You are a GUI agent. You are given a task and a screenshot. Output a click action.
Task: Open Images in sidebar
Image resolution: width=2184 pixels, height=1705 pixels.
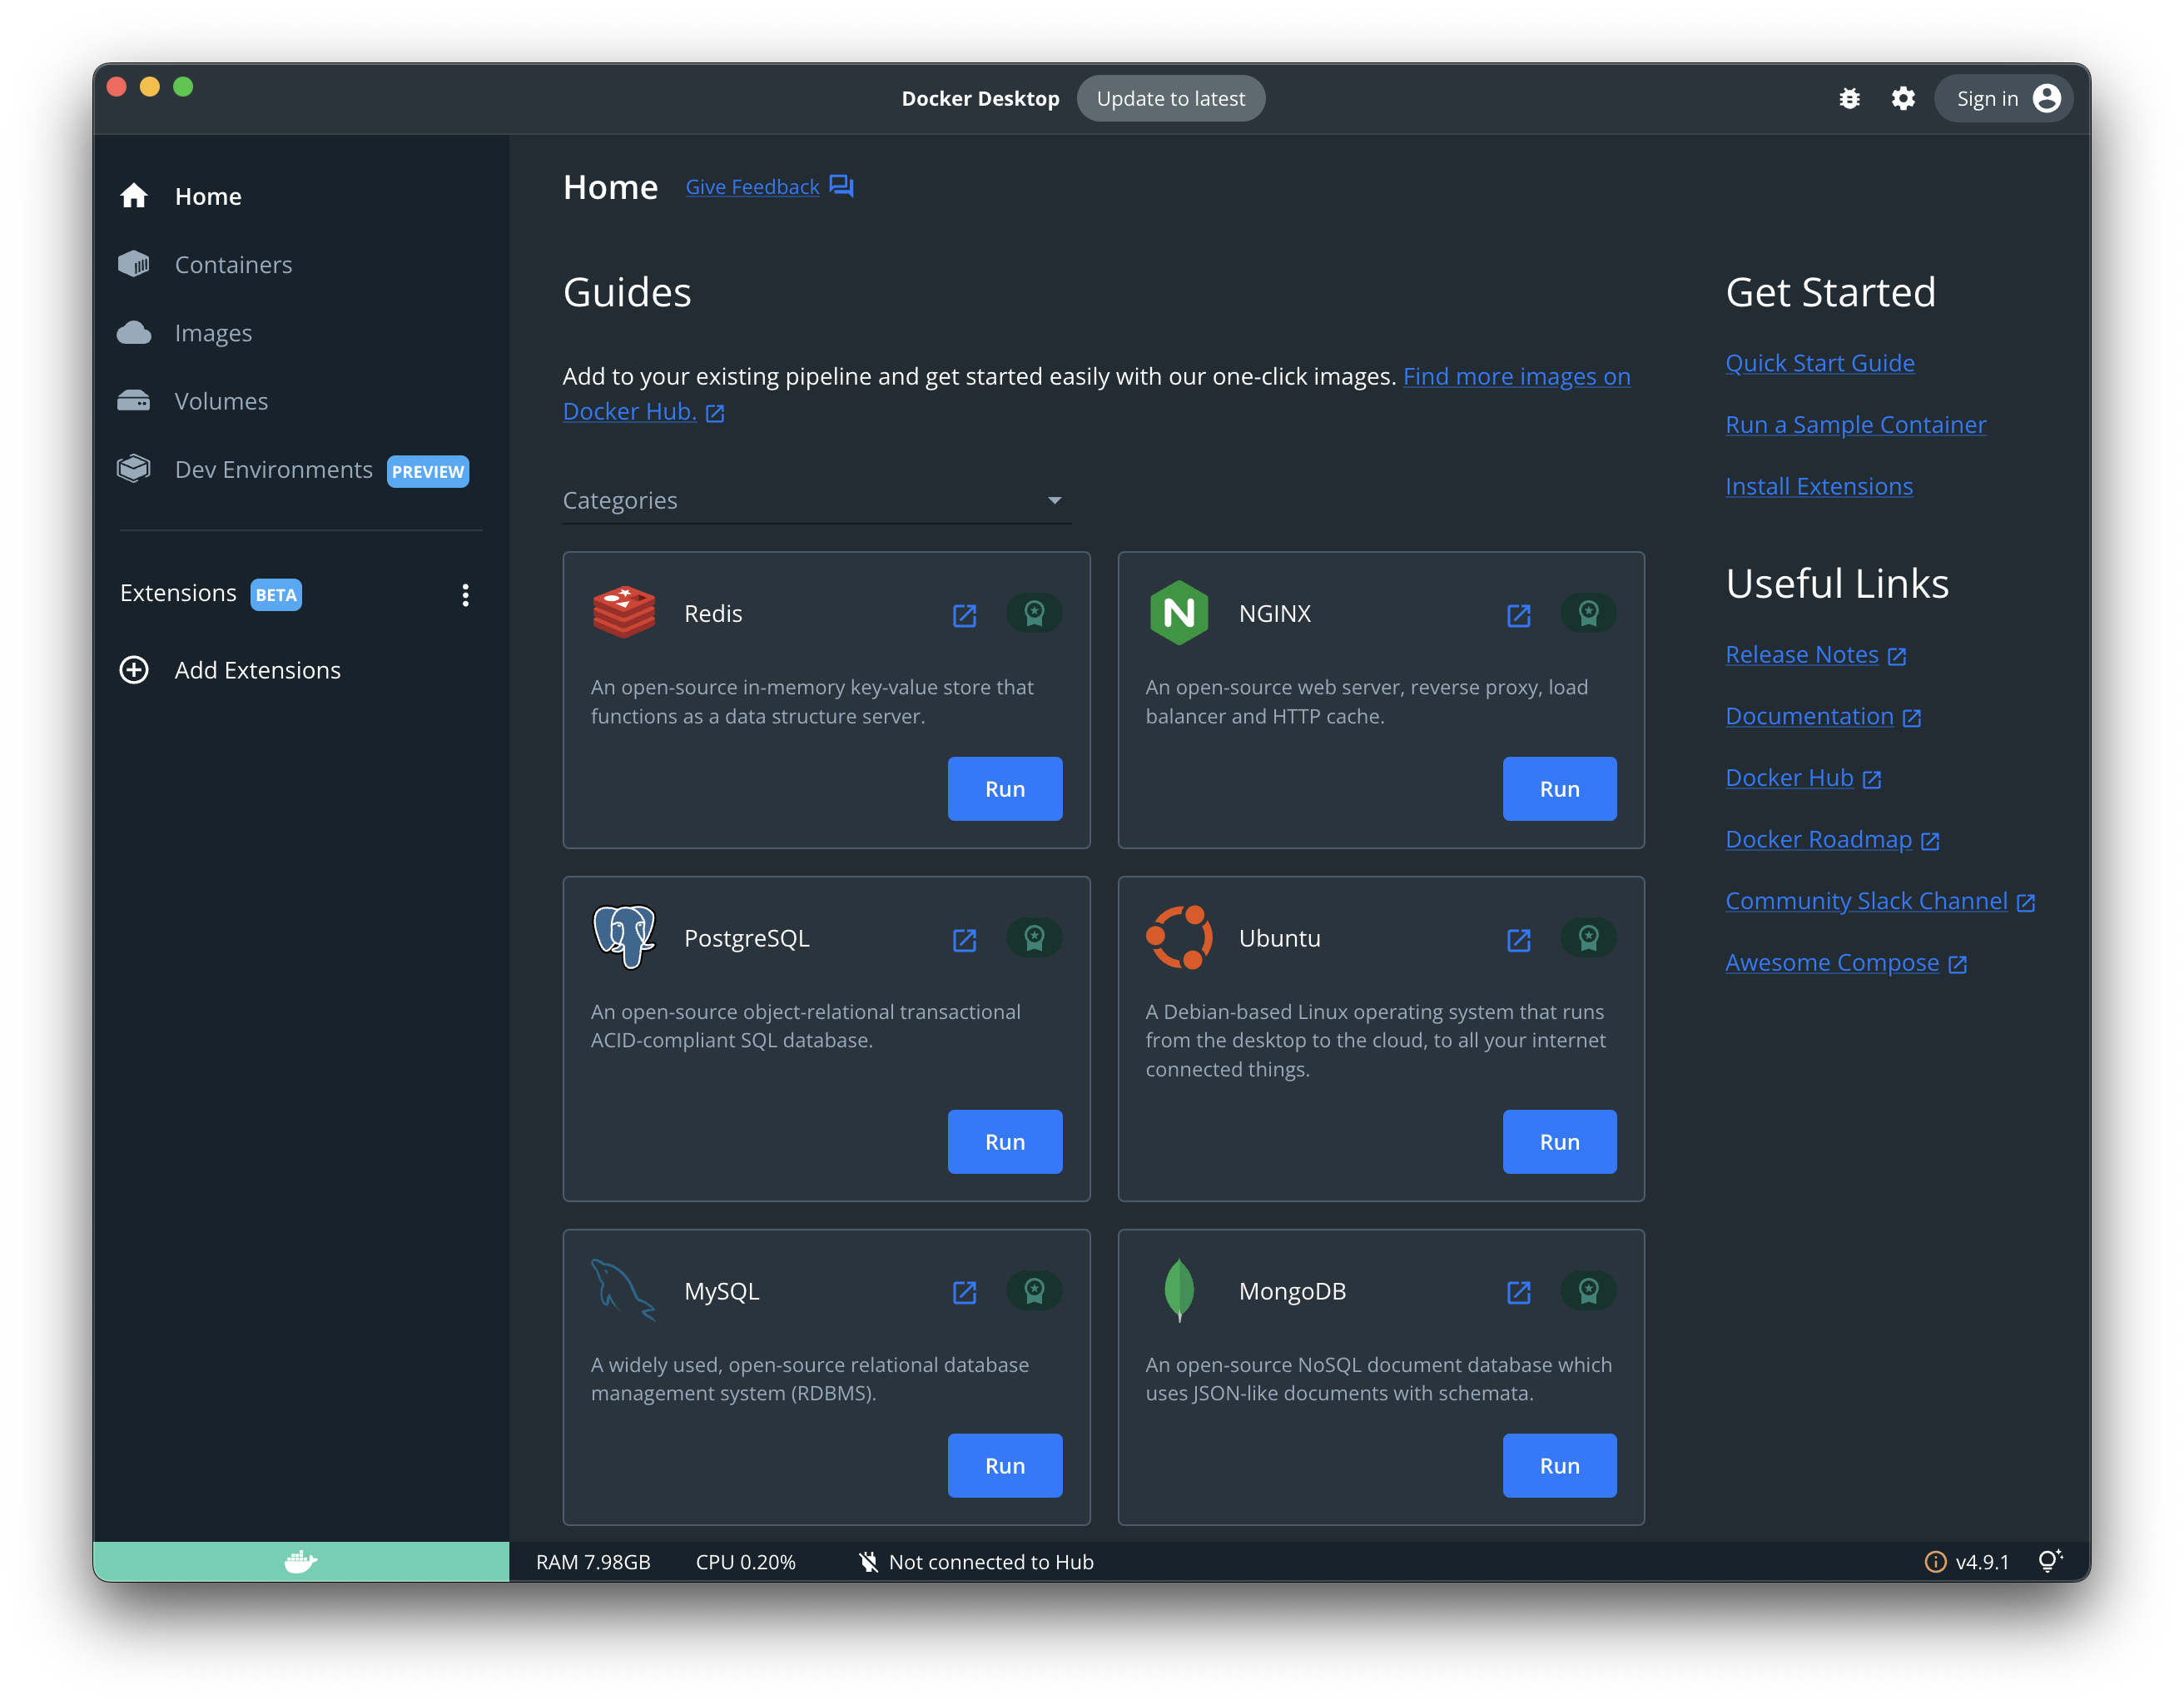click(x=300, y=332)
